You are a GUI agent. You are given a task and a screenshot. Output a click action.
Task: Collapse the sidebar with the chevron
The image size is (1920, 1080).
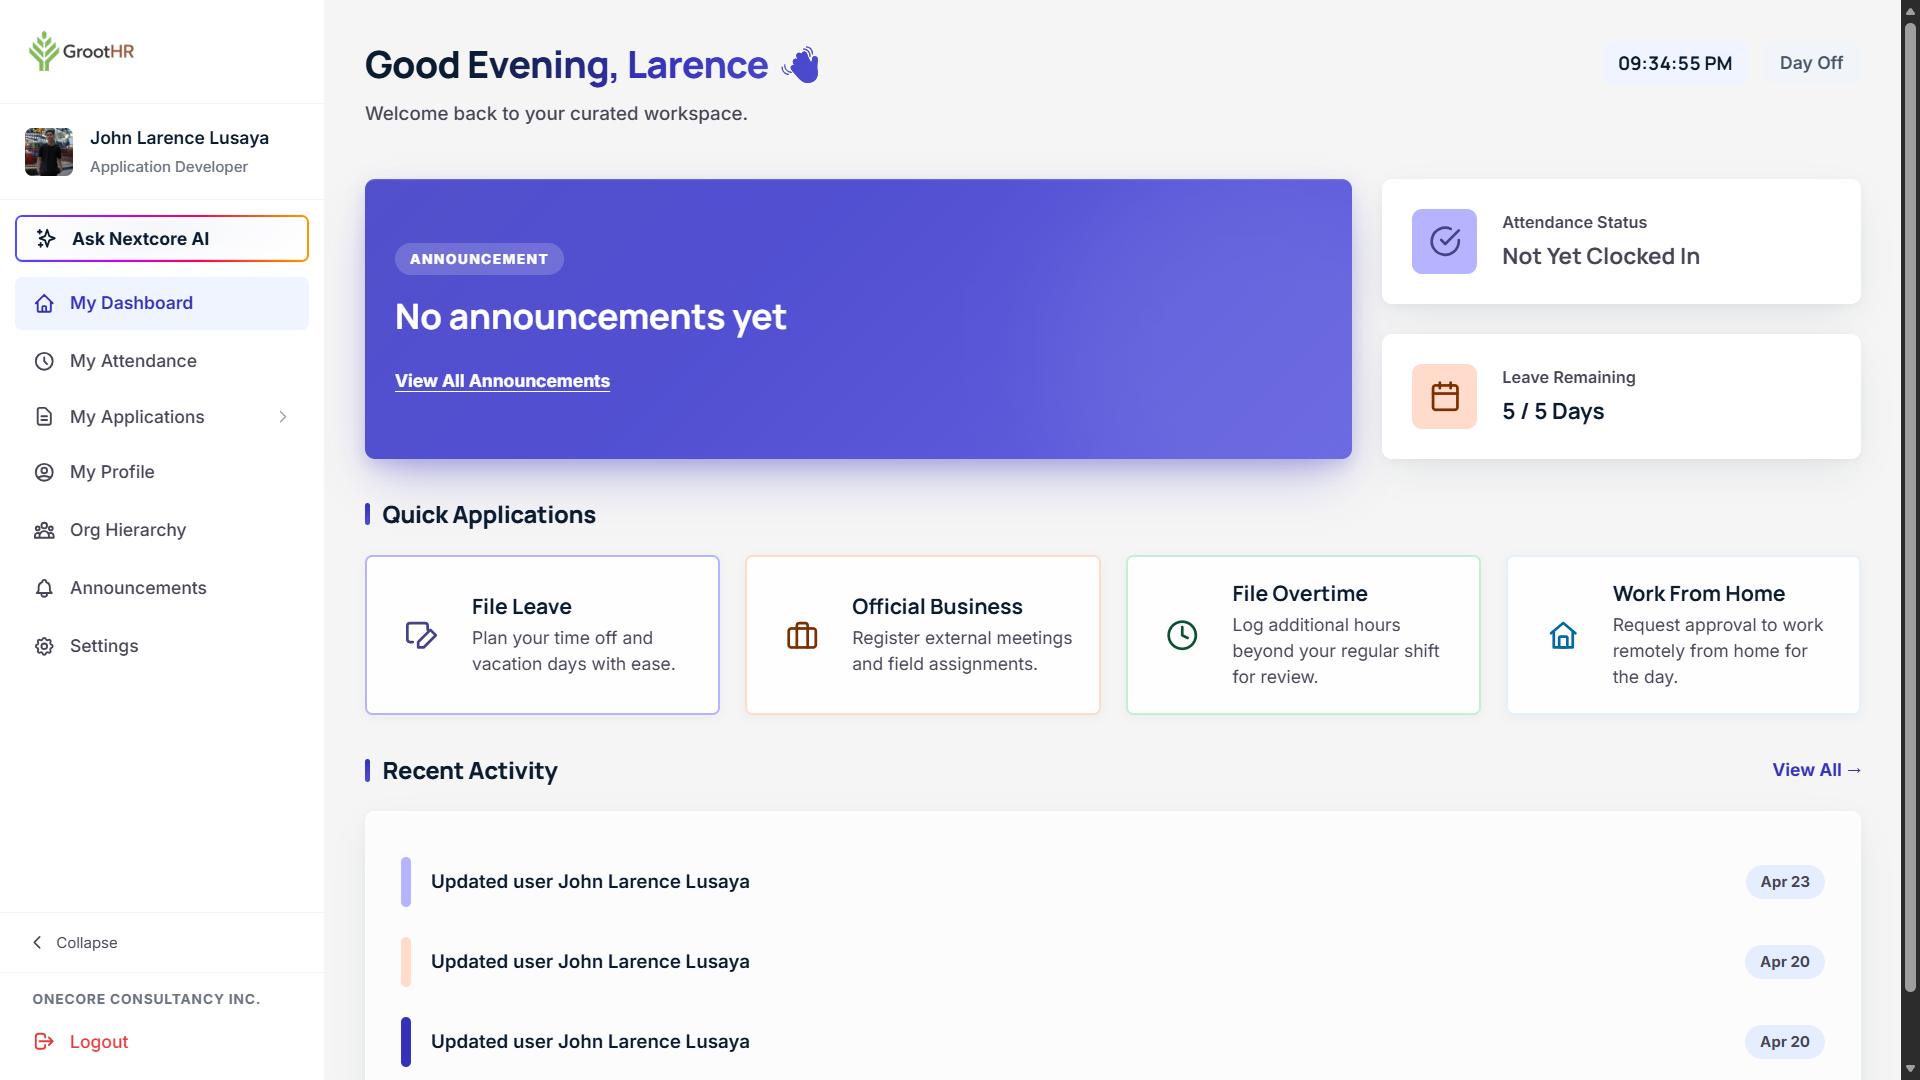[x=37, y=942]
